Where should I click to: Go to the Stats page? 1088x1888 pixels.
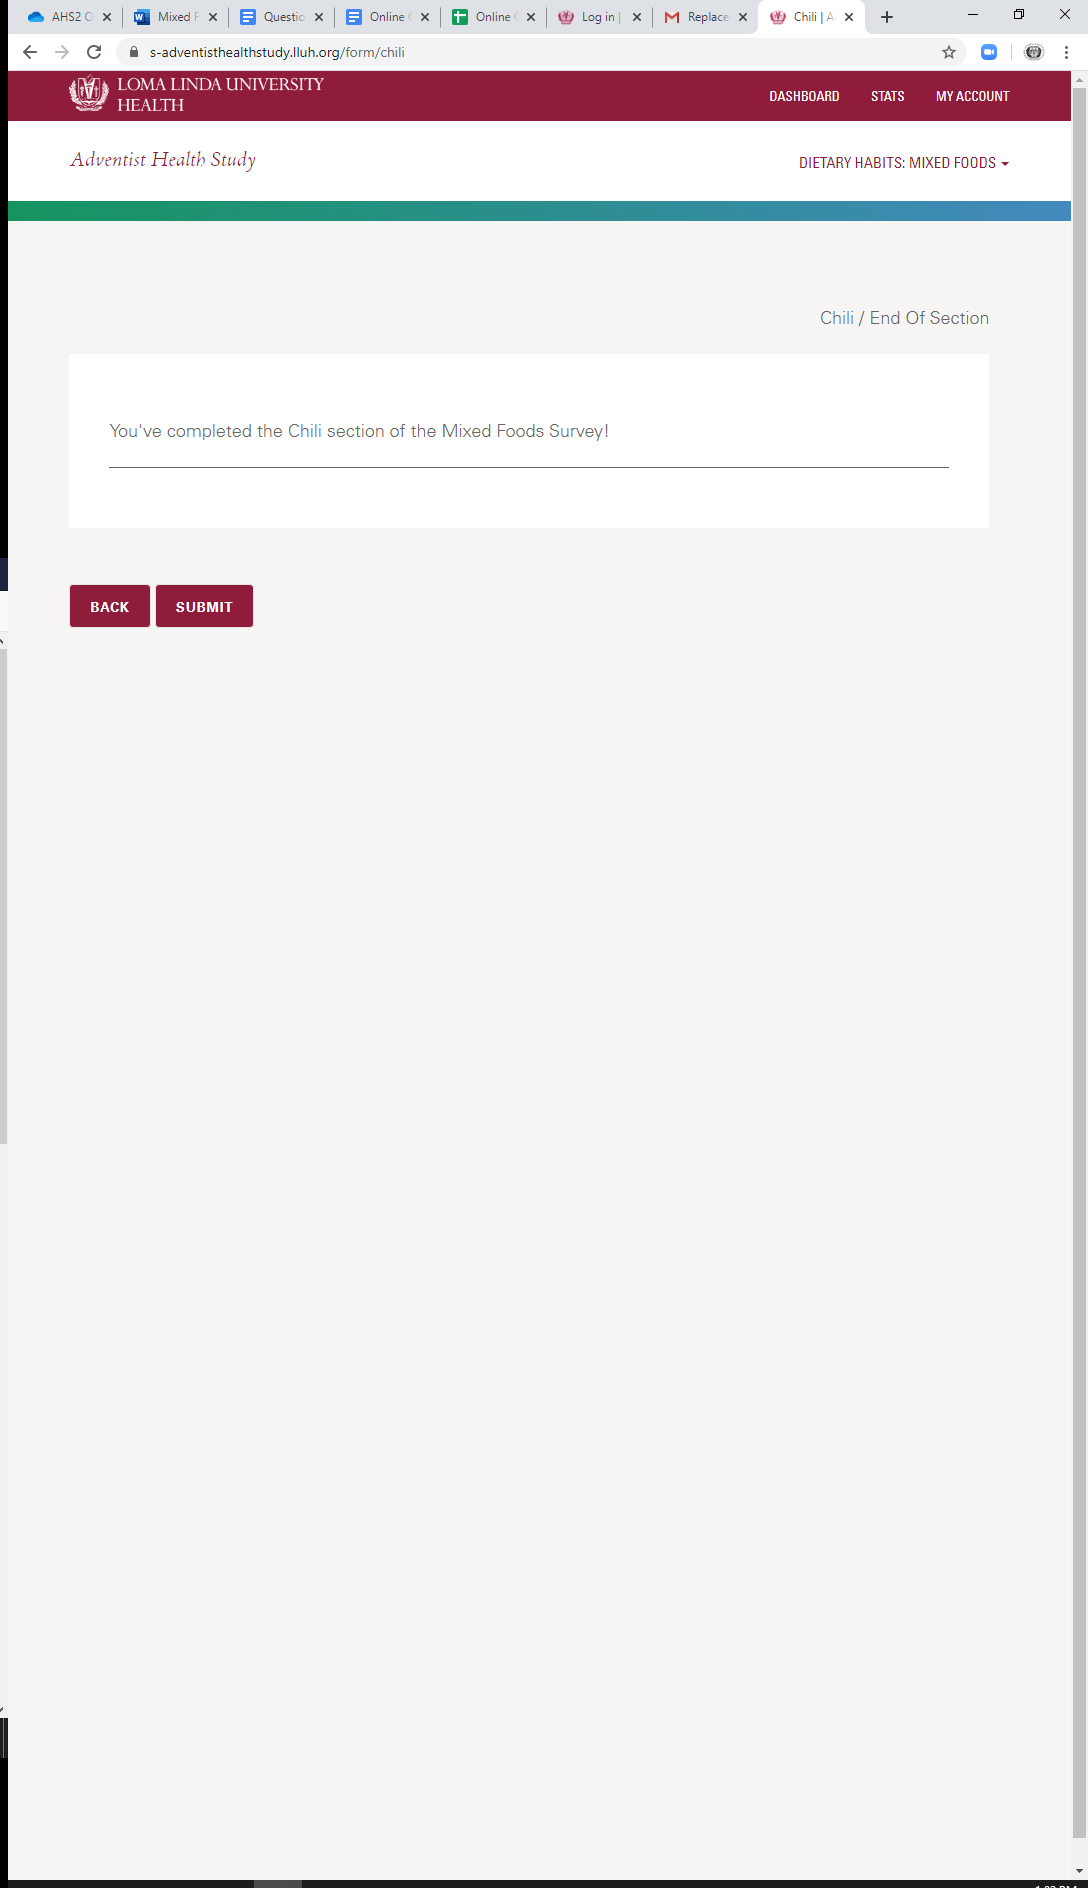point(887,96)
